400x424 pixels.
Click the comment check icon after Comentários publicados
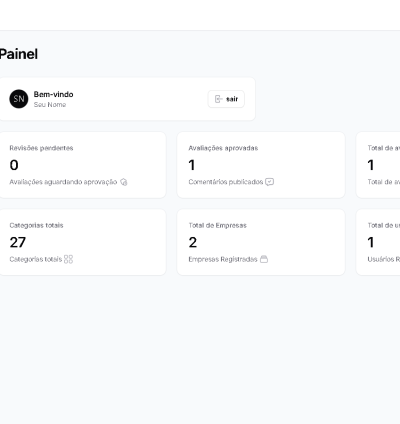pyautogui.click(x=269, y=182)
